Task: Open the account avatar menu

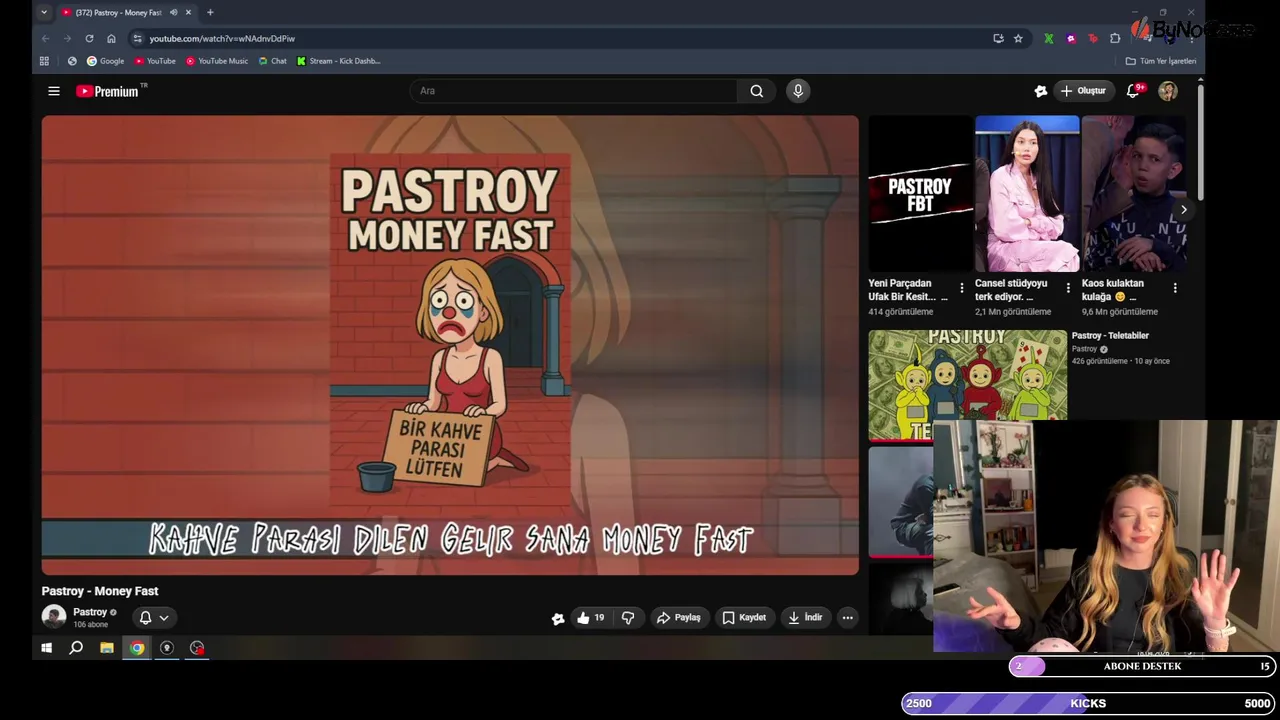Action: coord(1168,91)
